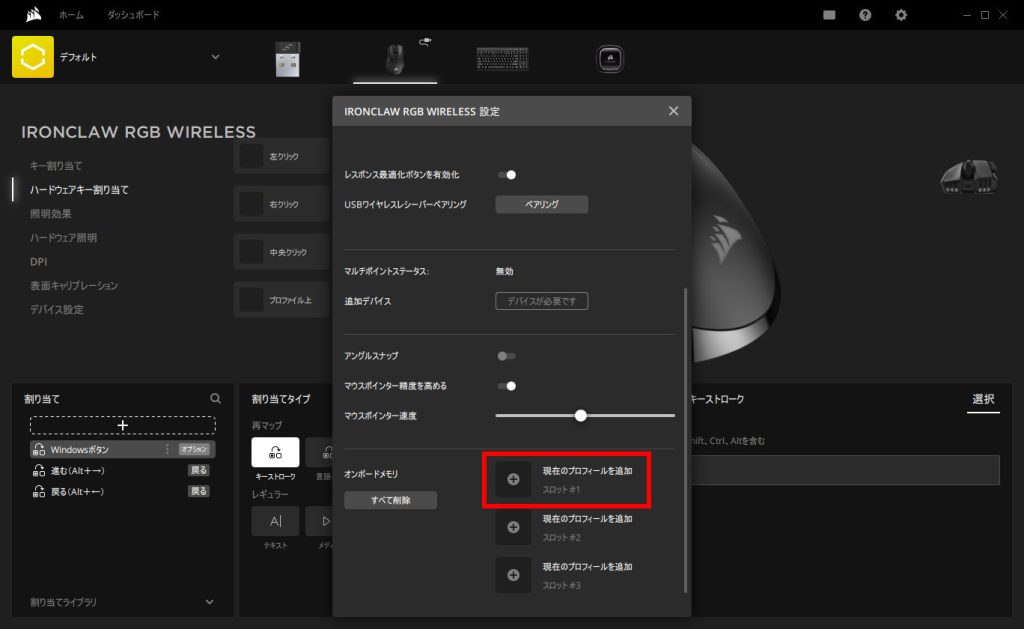
Task: Open the messages icon in the title bar
Action: pos(829,15)
